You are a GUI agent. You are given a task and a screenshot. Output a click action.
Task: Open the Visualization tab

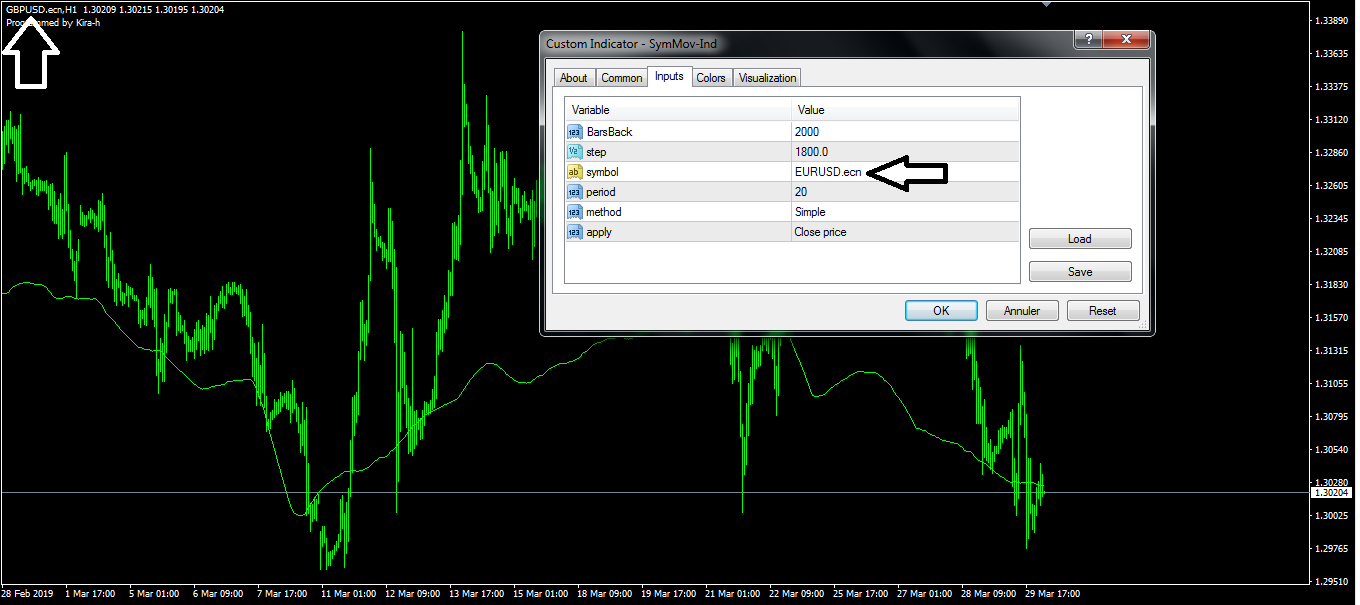767,78
